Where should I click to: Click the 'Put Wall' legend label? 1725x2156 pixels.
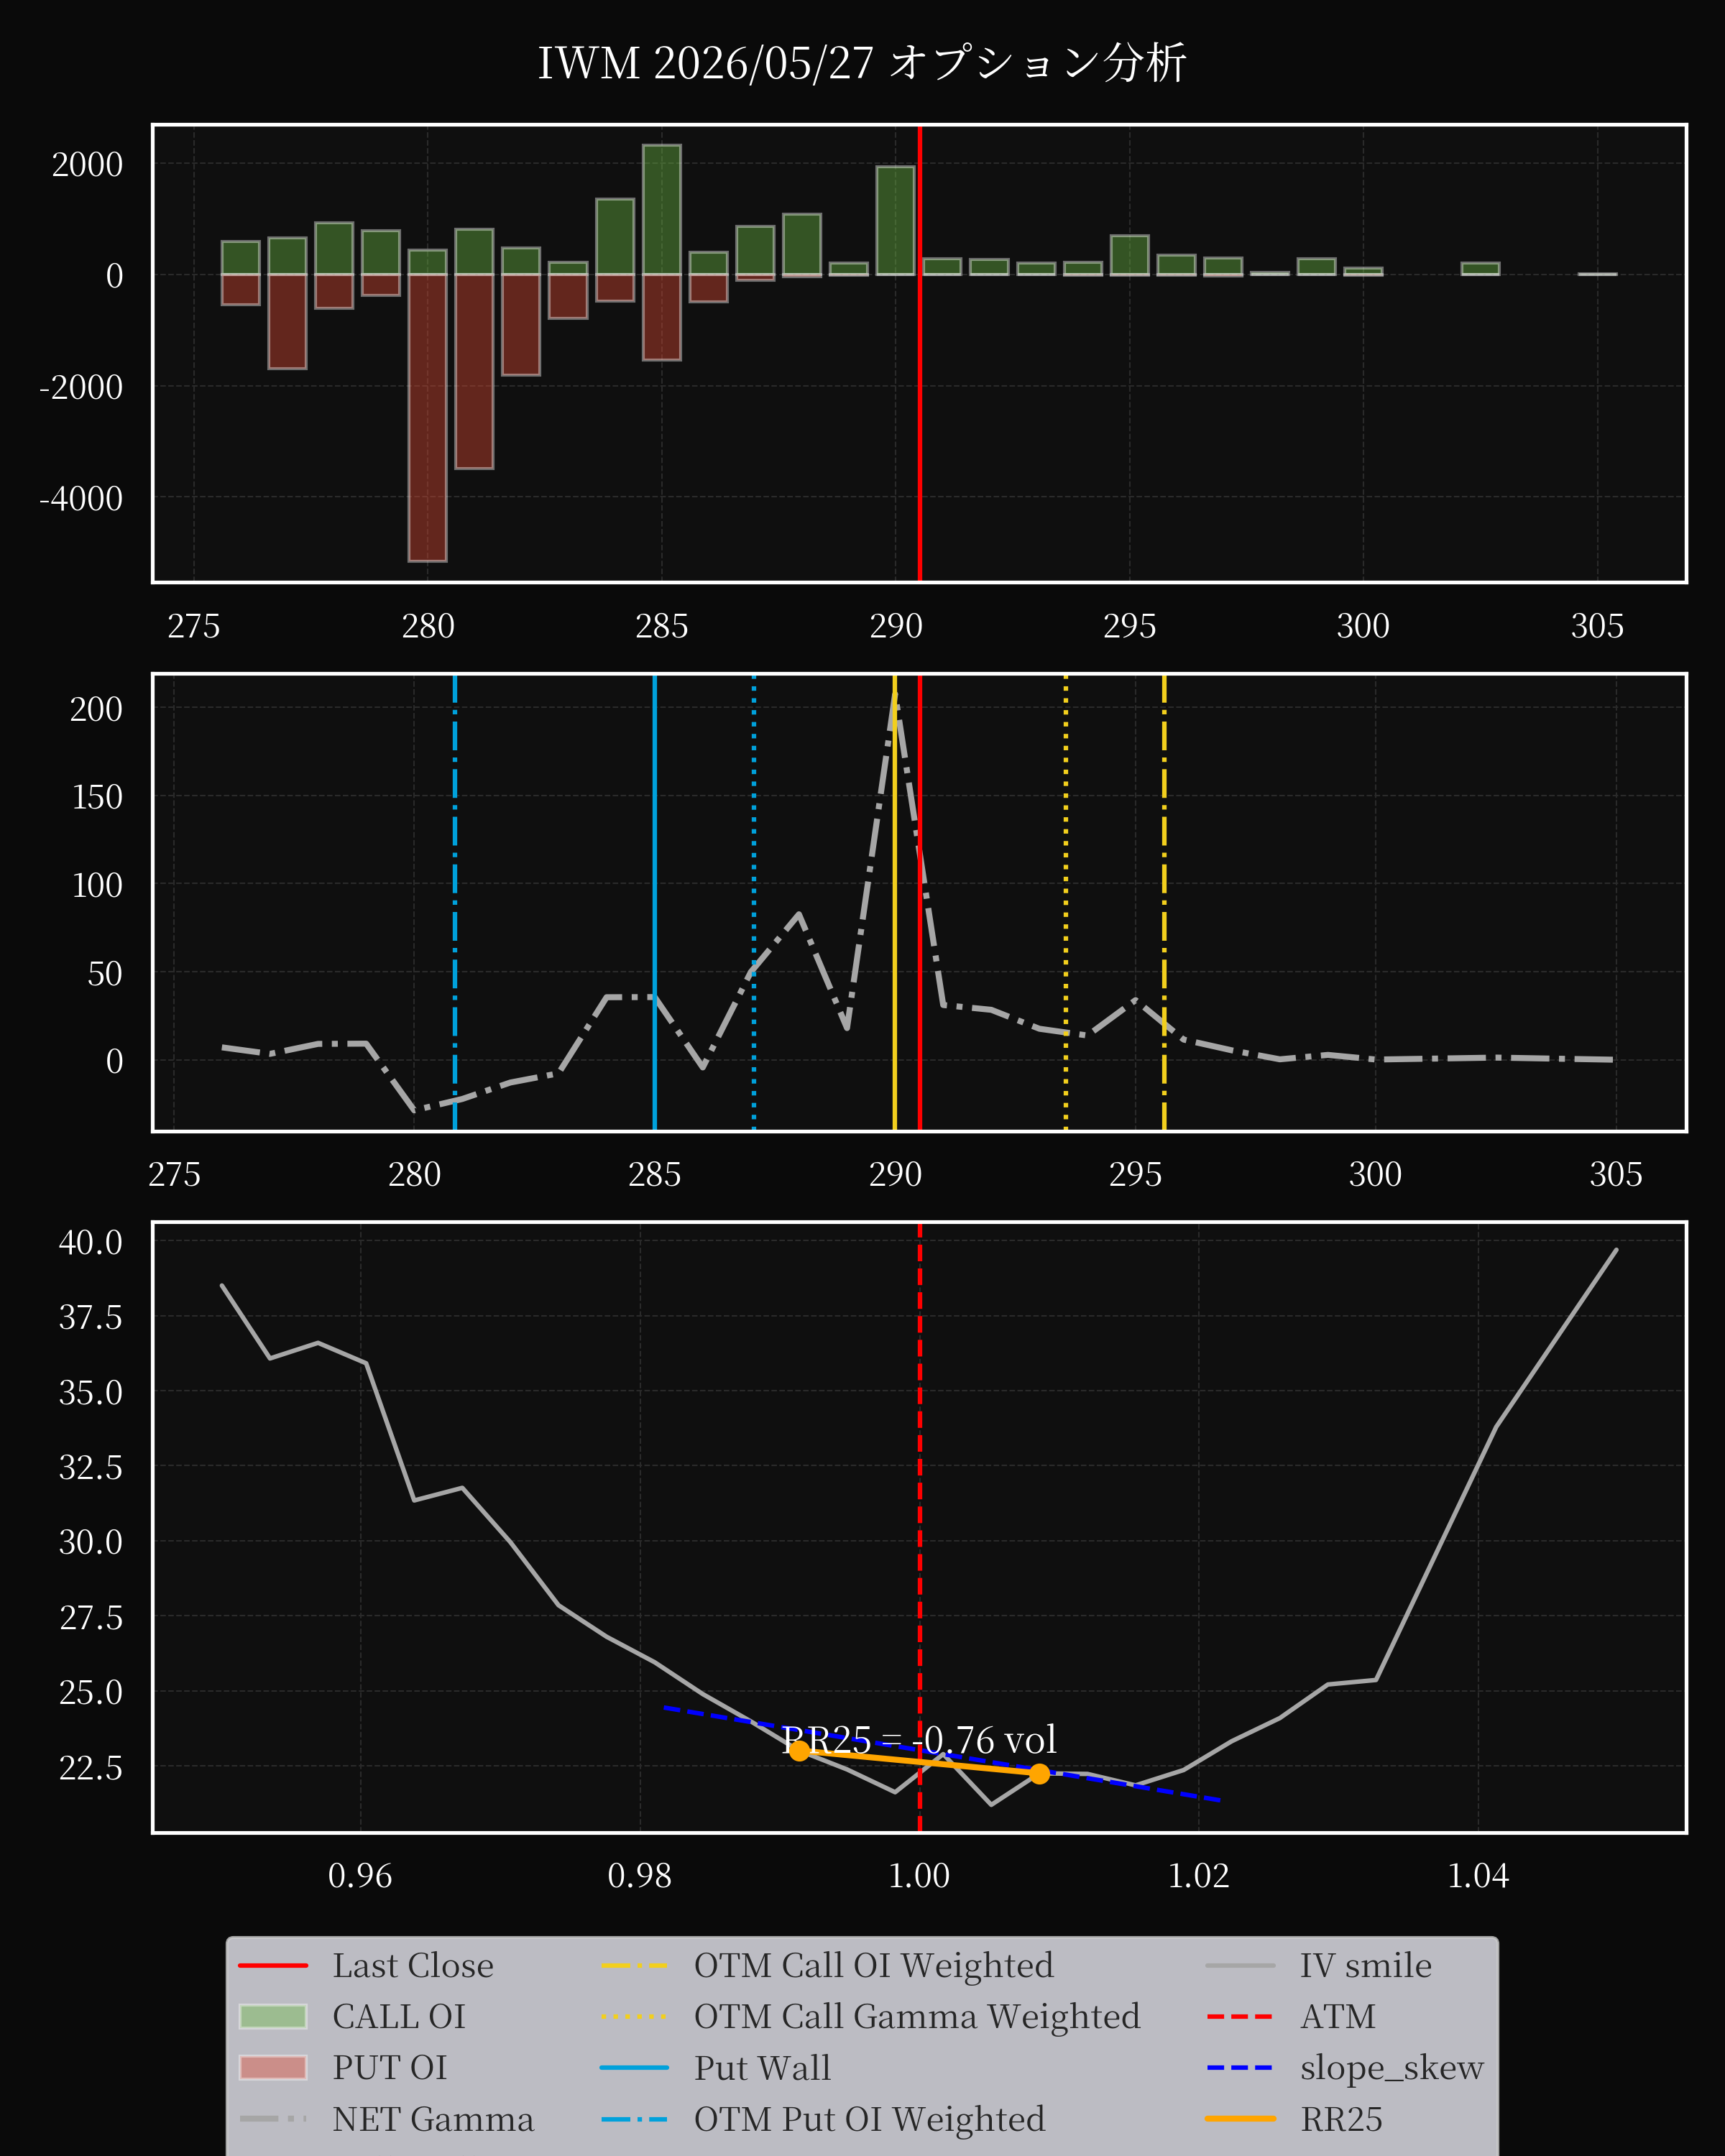[x=762, y=2068]
